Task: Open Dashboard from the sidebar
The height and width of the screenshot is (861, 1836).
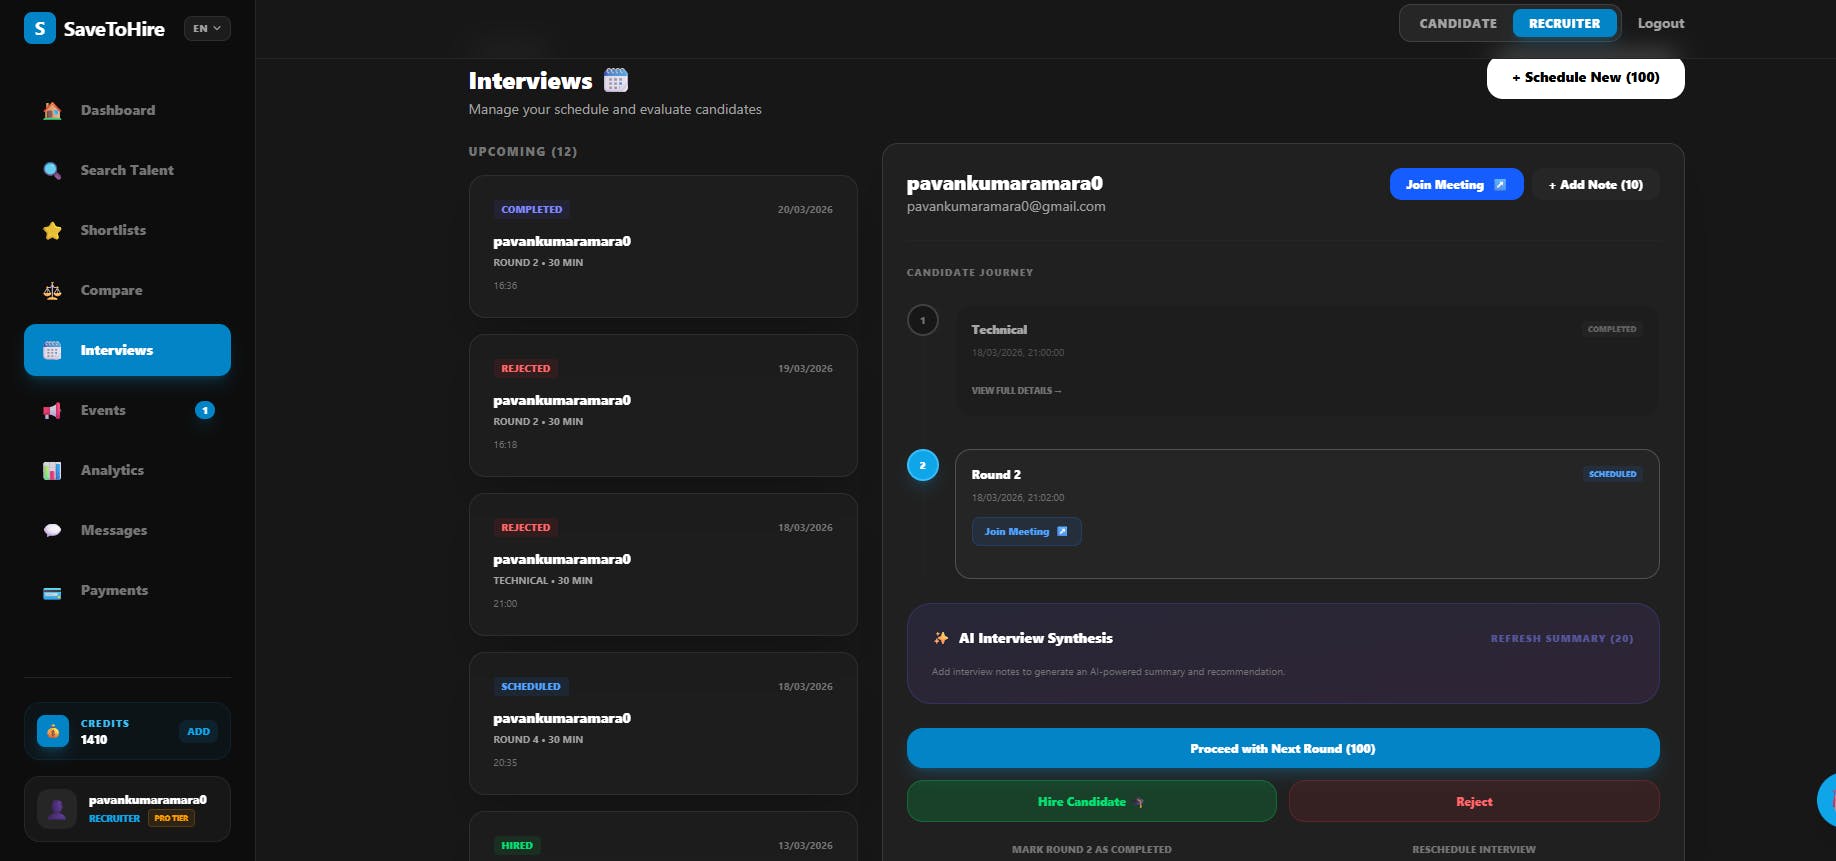Action: click(x=127, y=110)
